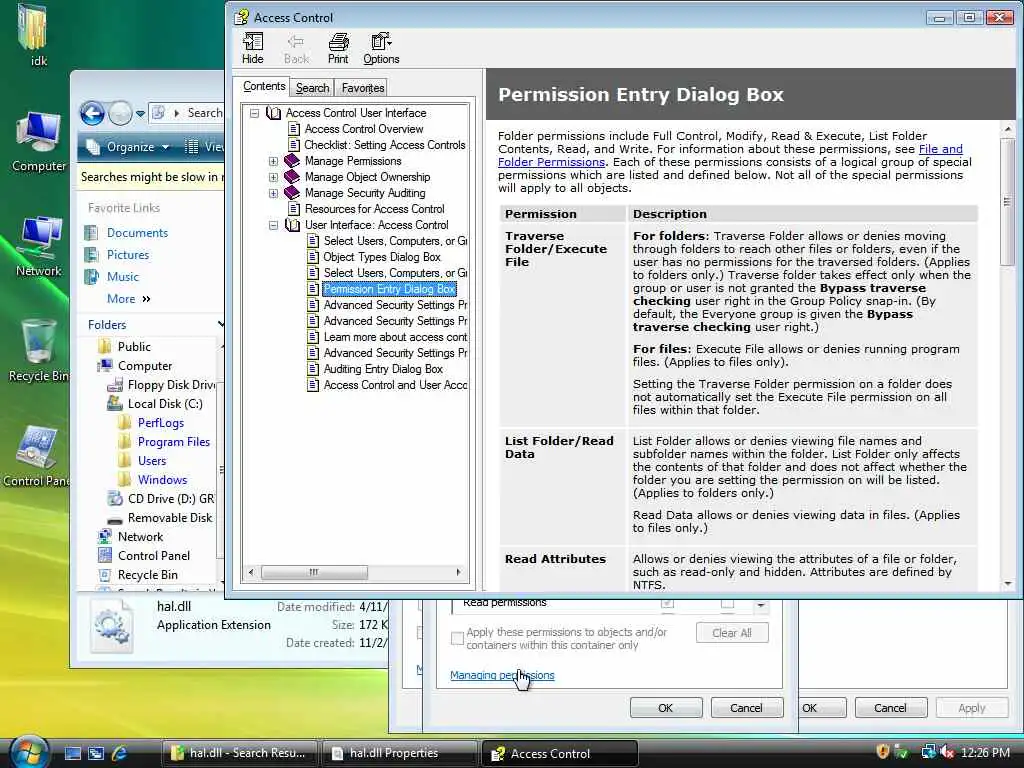
Task: Click the network connection tray icon
Action: click(x=928, y=752)
